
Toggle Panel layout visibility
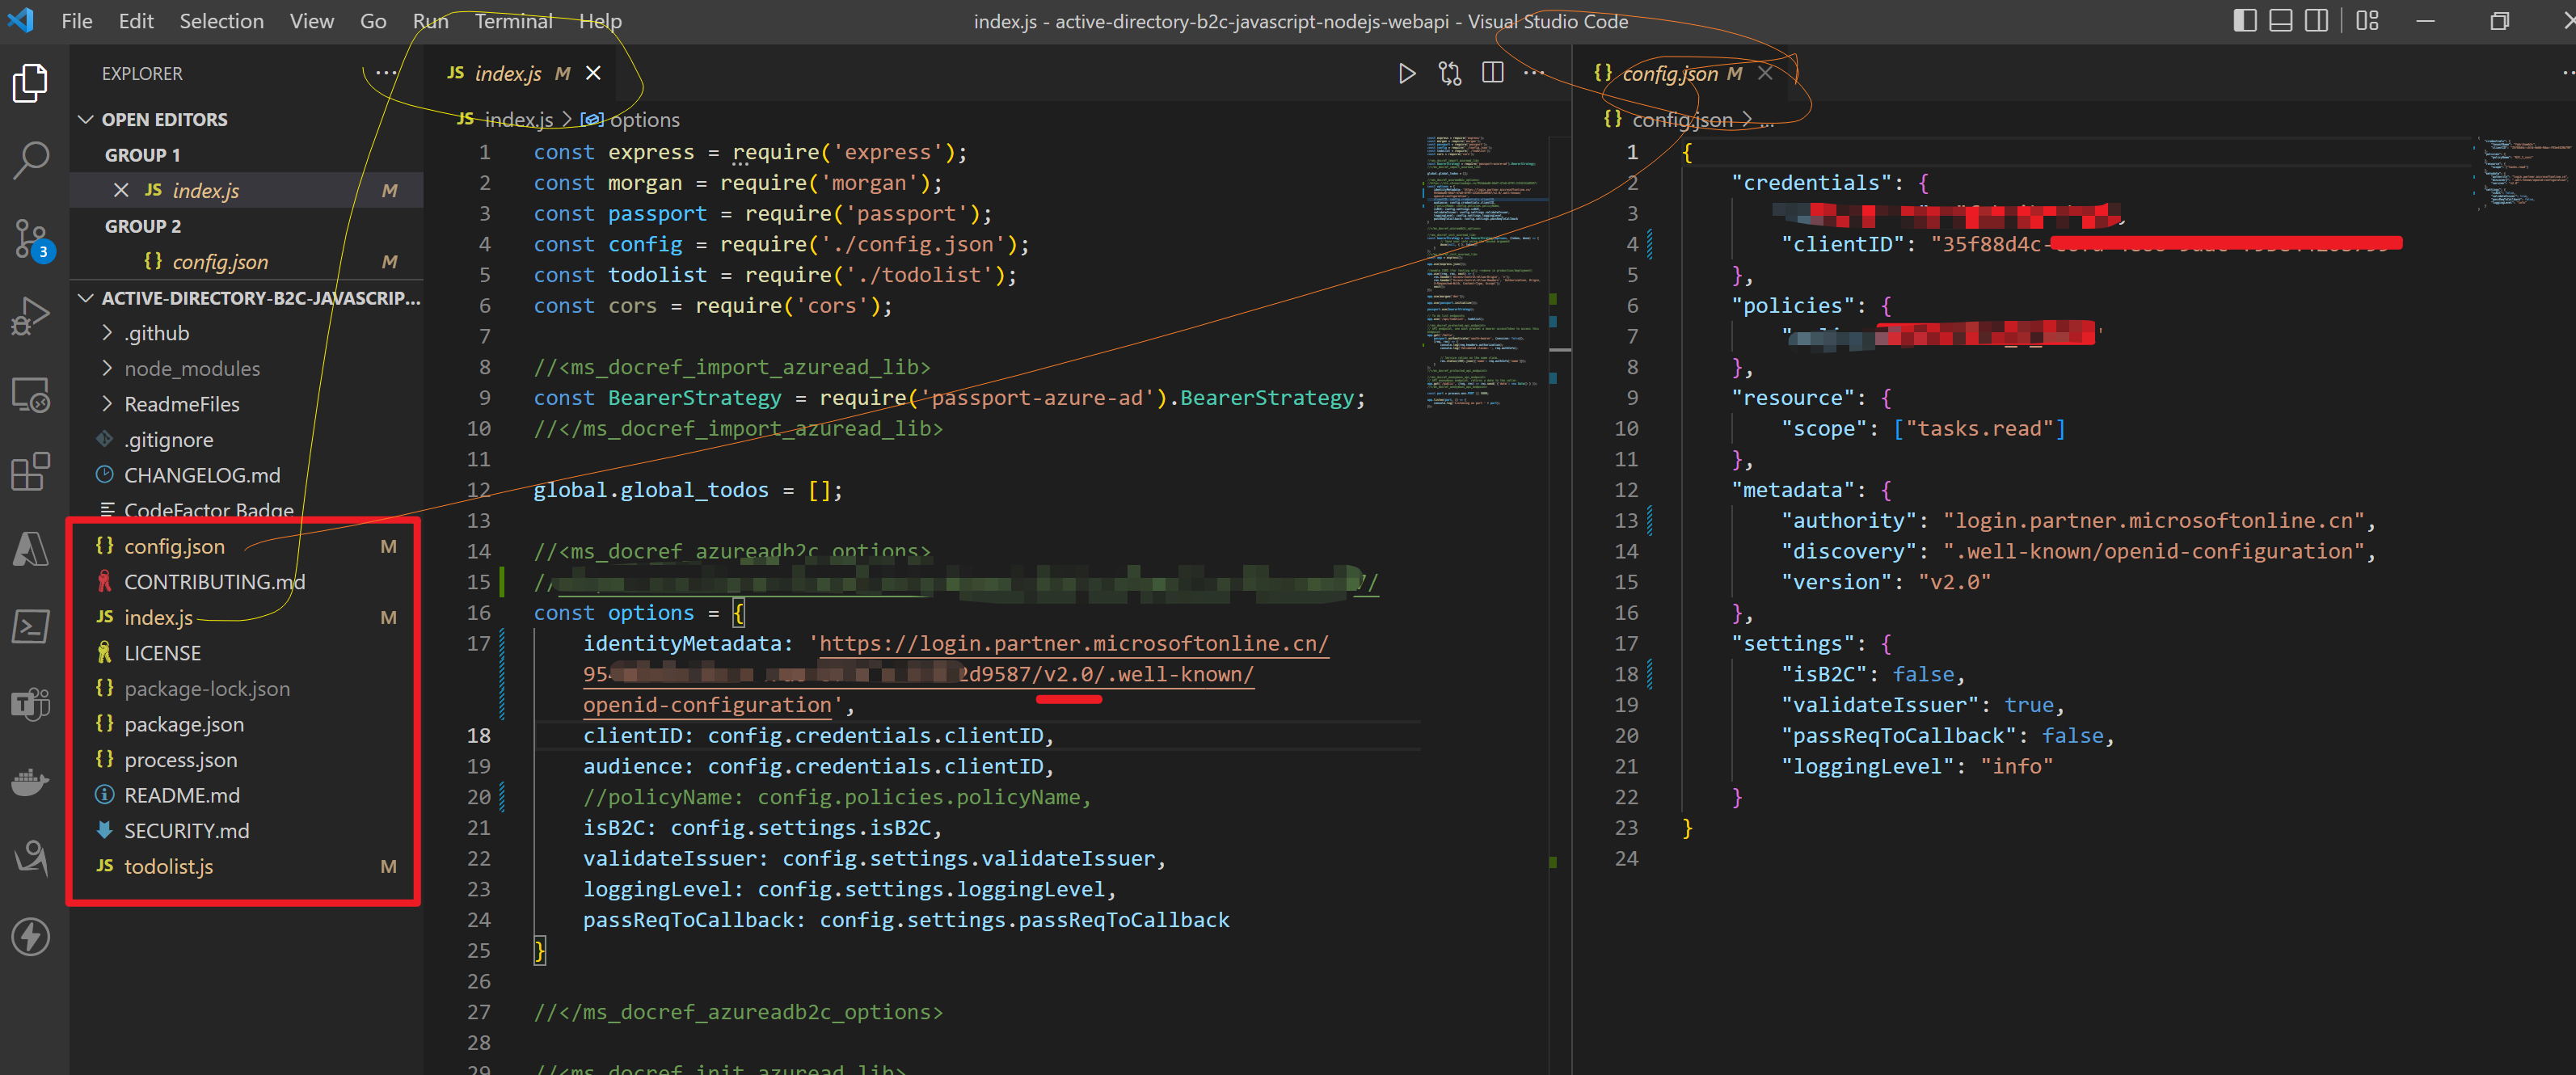(2280, 21)
